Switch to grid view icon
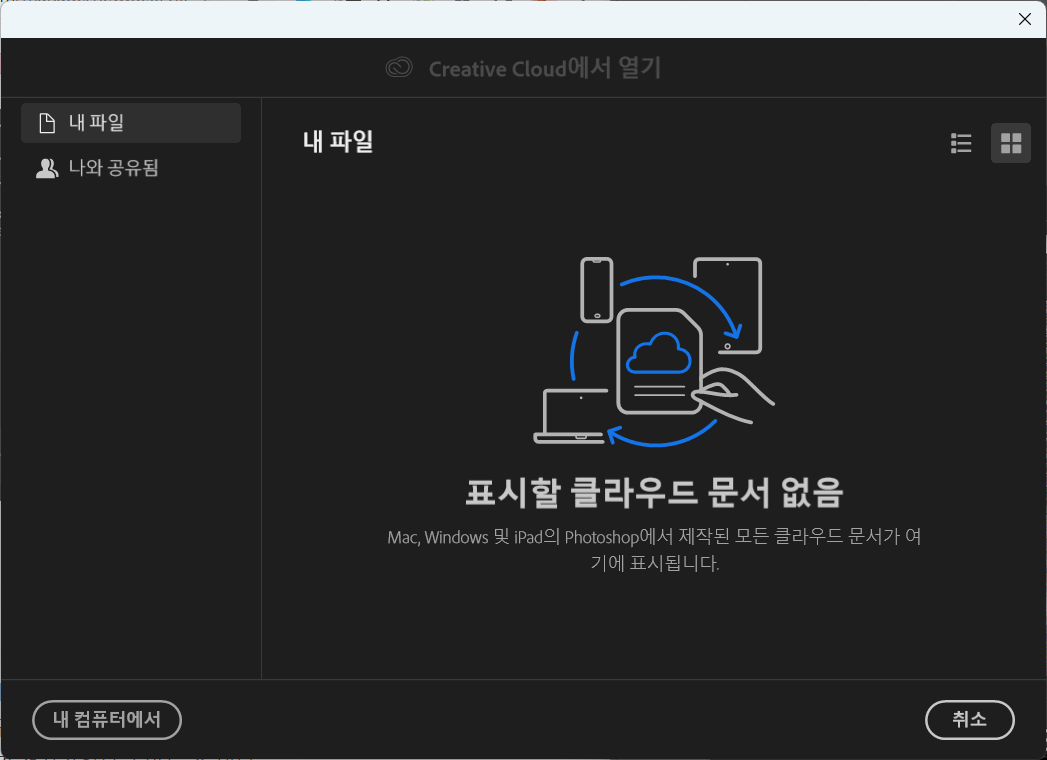Image resolution: width=1047 pixels, height=760 pixels. coord(1010,143)
